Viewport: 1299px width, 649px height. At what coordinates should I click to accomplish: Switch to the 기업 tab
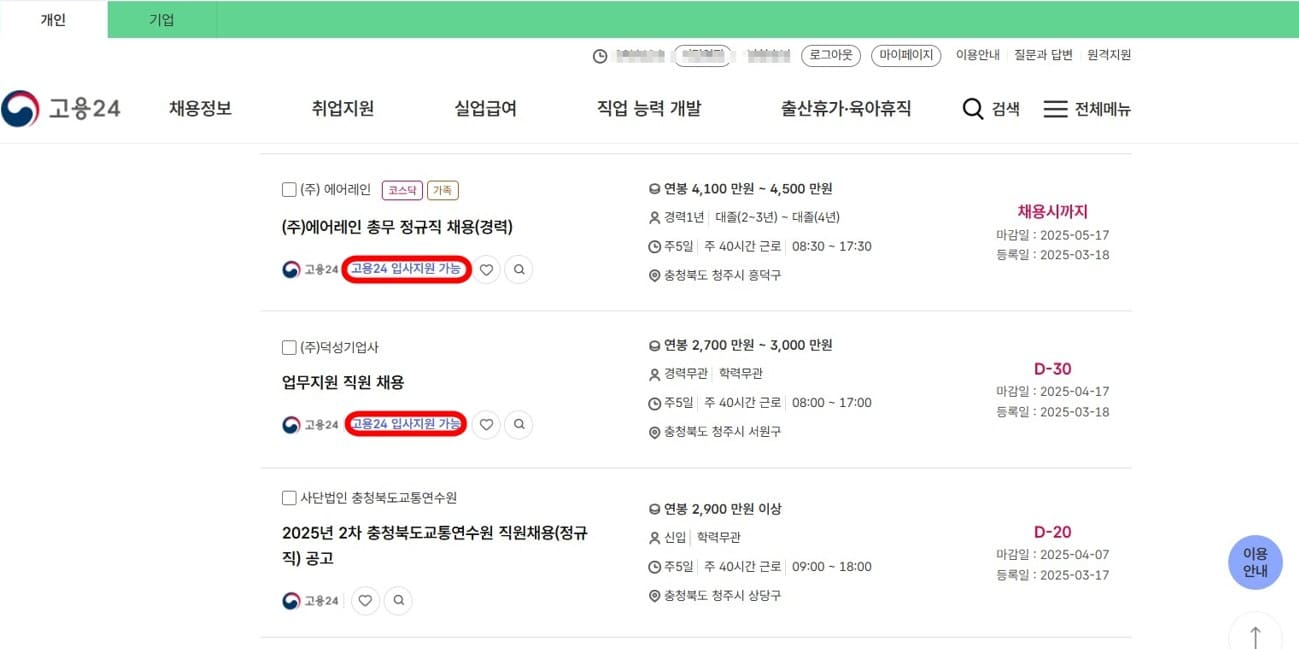tap(160, 19)
